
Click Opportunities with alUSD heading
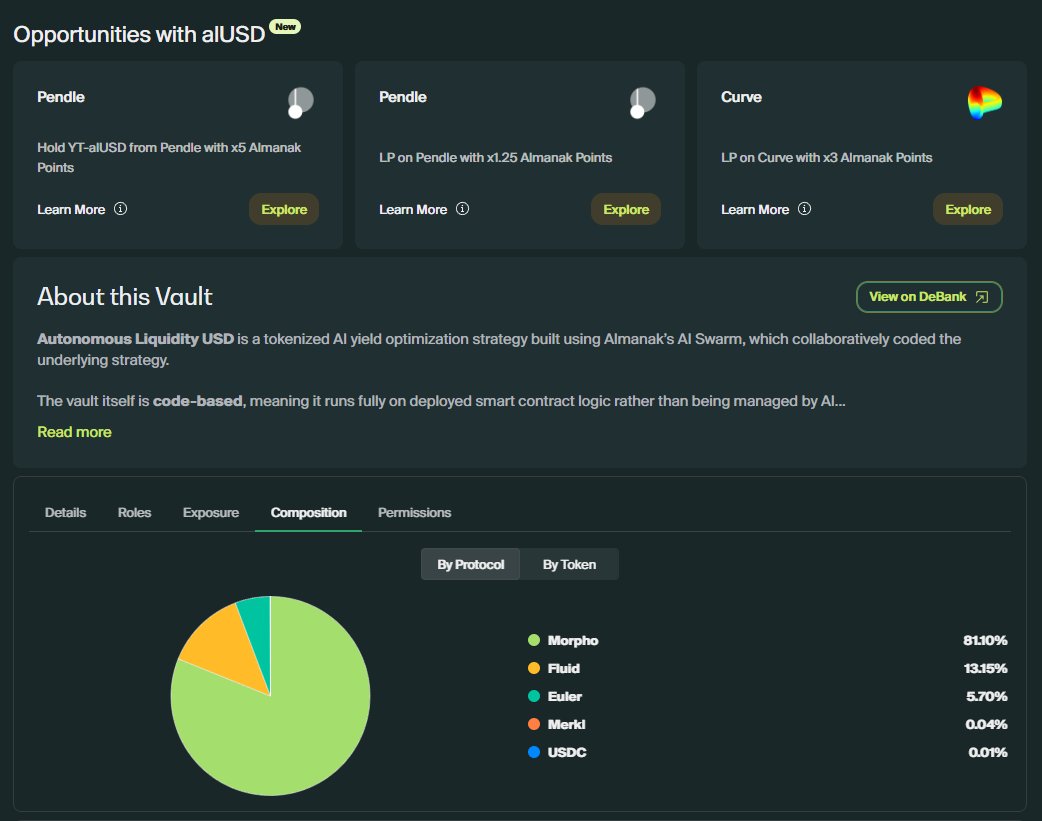pos(139,35)
